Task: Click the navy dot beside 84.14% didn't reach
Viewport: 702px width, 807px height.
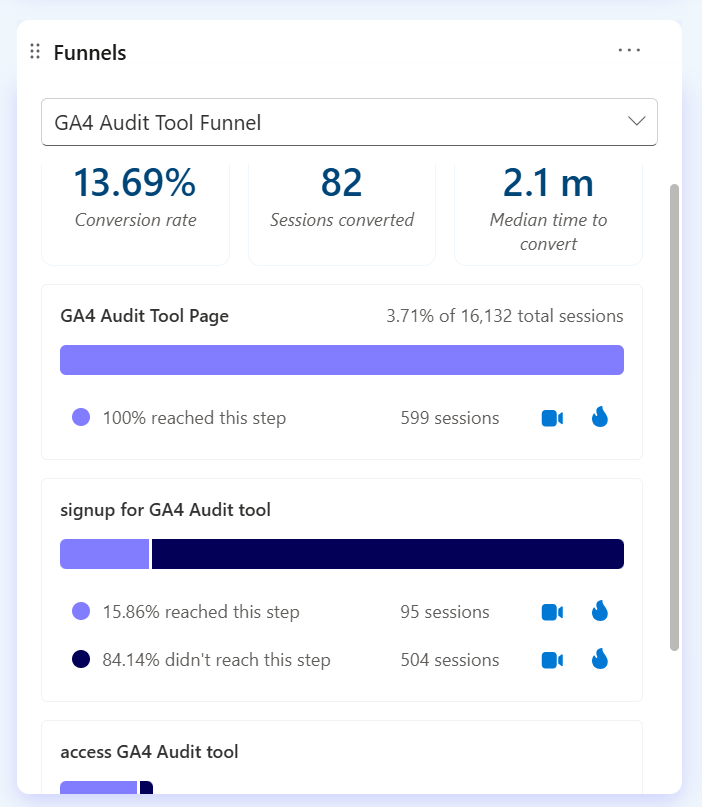Action: [x=81, y=659]
